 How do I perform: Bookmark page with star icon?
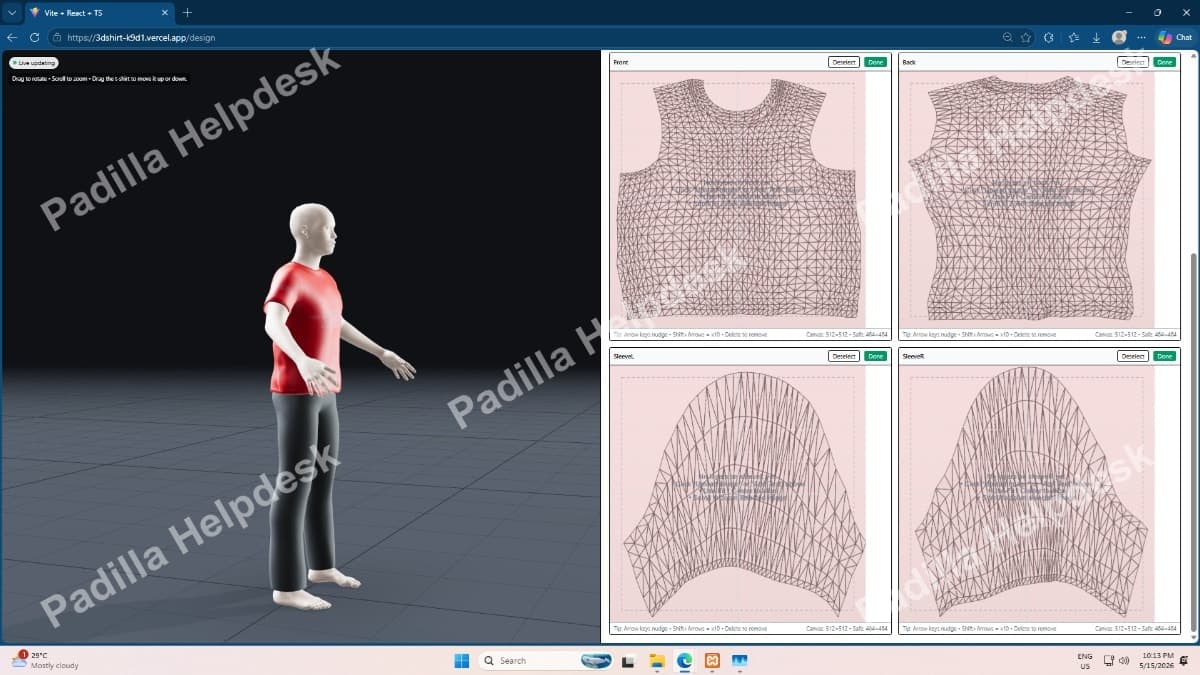[1026, 37]
